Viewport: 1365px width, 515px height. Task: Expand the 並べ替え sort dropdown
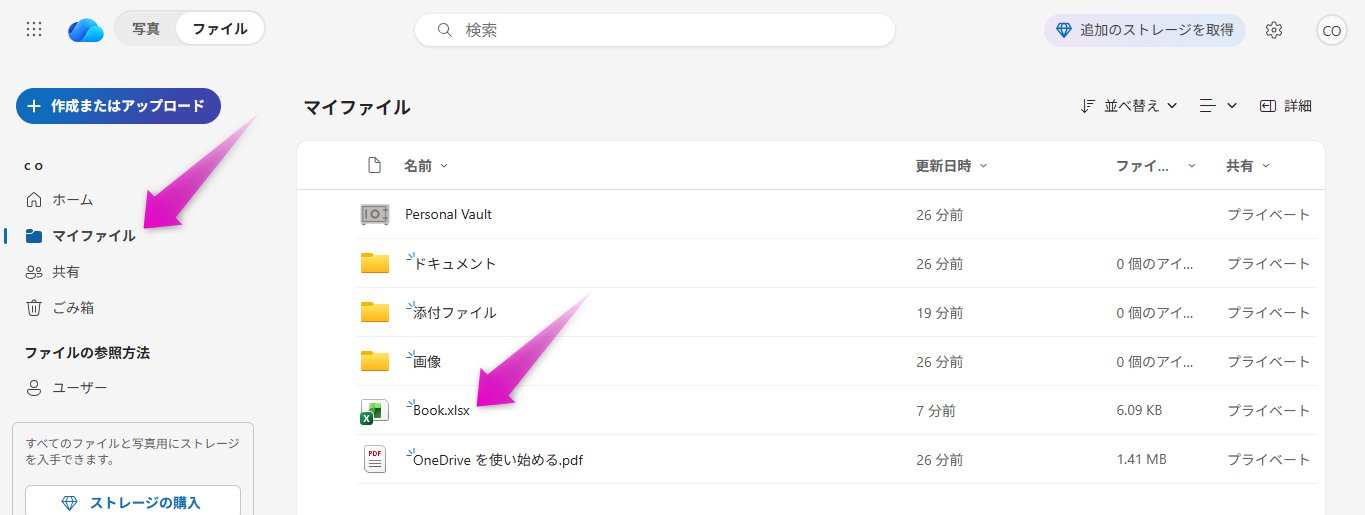point(1129,106)
